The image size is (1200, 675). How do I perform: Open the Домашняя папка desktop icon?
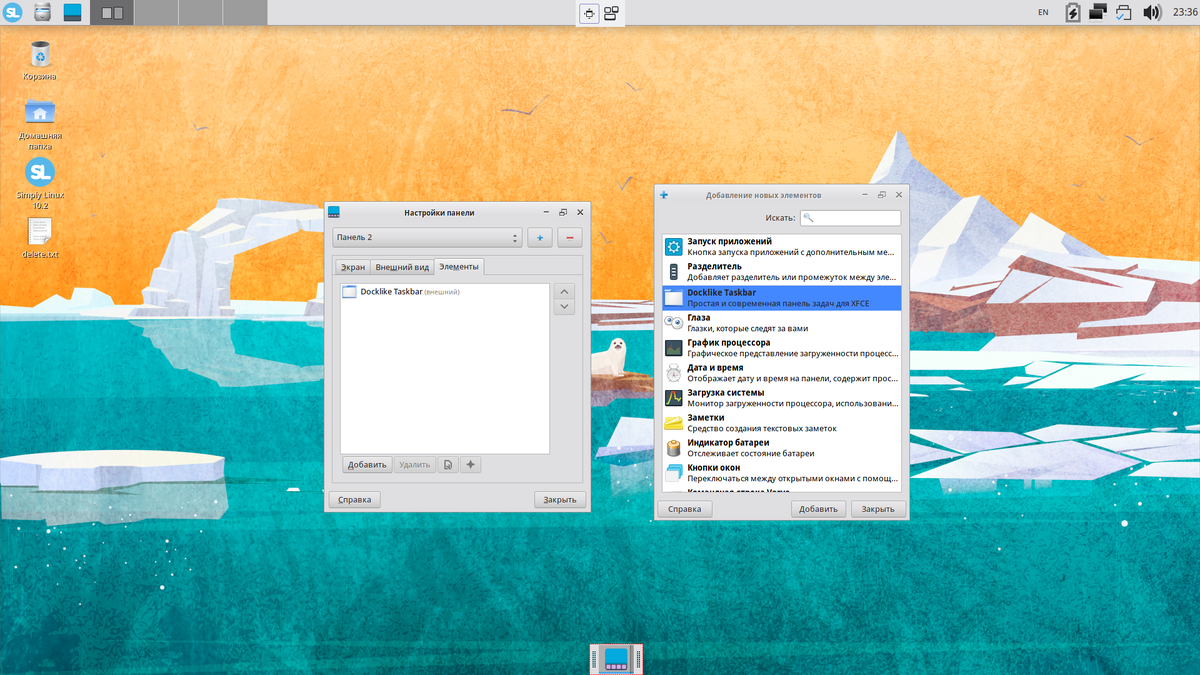[40, 125]
